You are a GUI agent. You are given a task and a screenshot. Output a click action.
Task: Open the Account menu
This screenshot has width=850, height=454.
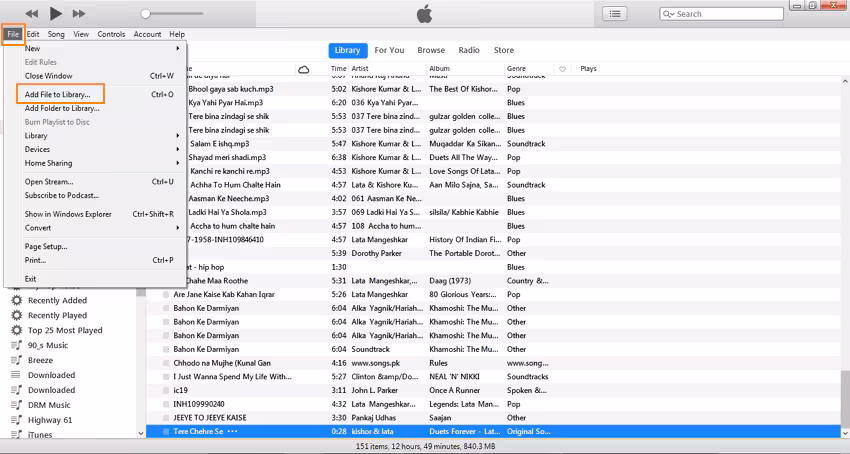(x=147, y=34)
